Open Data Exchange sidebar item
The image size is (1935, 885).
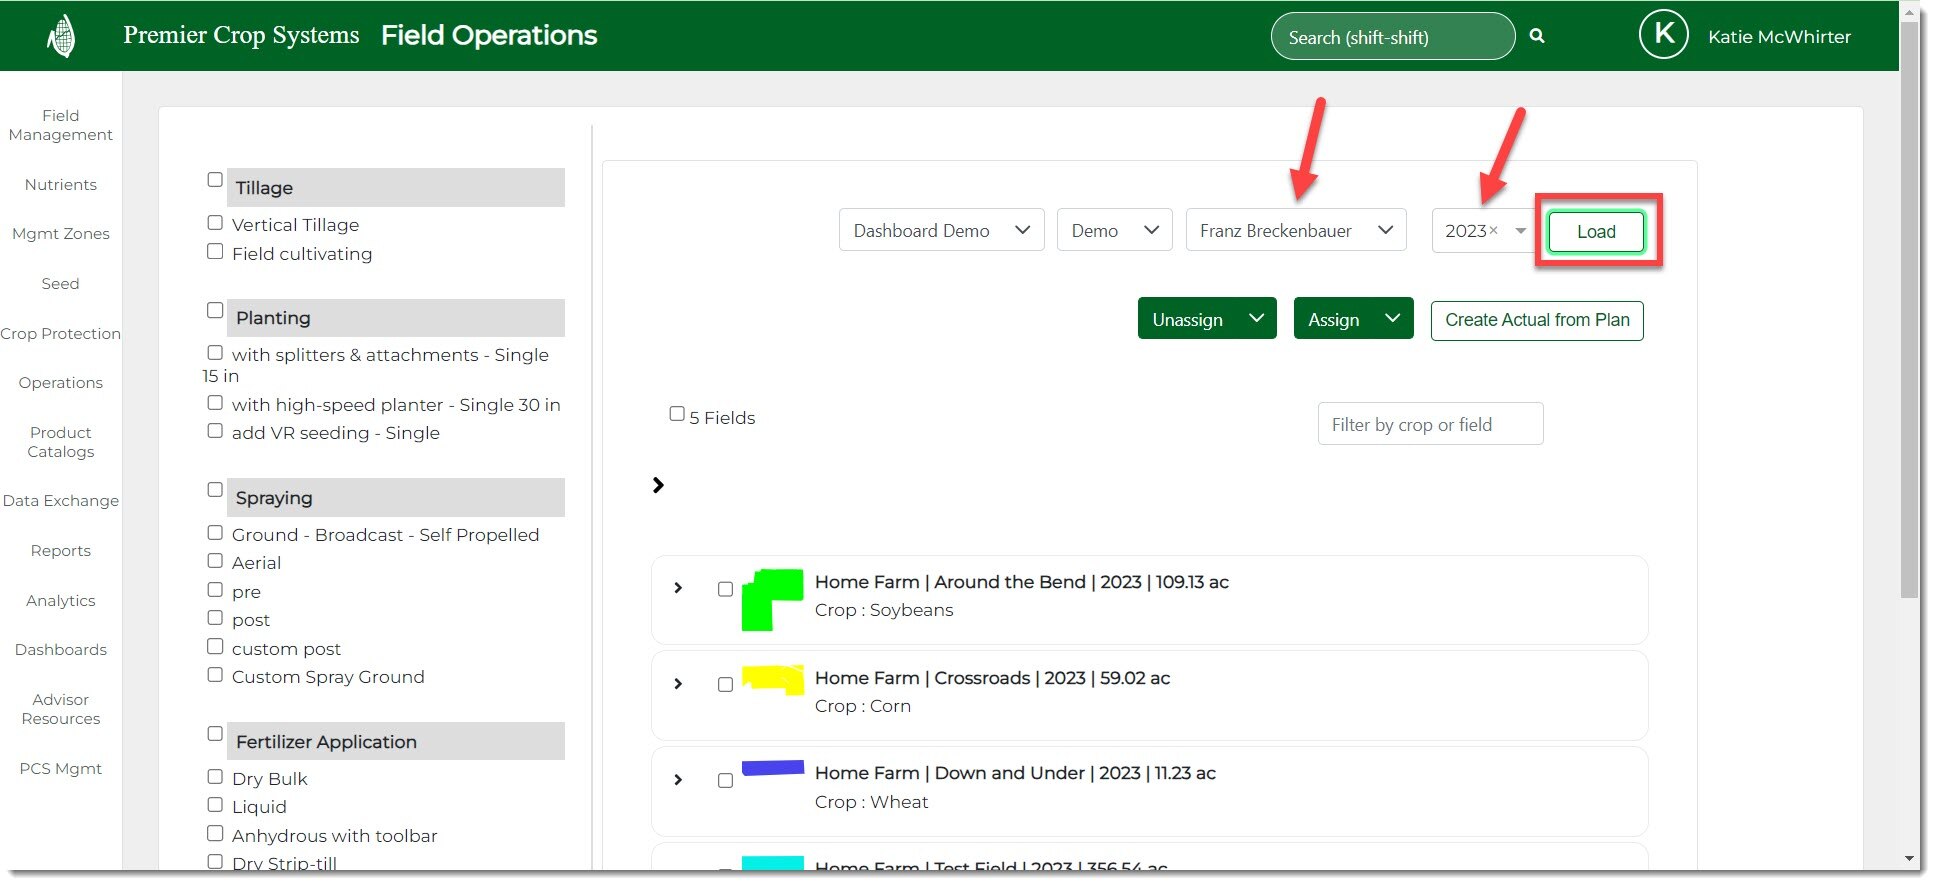[x=61, y=501]
